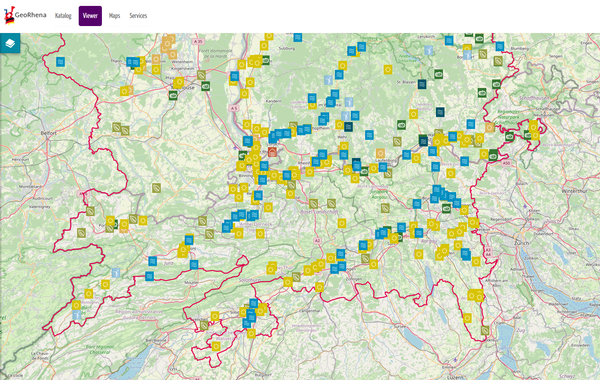Select the red house marker near Basel
600x380 pixels.
point(272,152)
